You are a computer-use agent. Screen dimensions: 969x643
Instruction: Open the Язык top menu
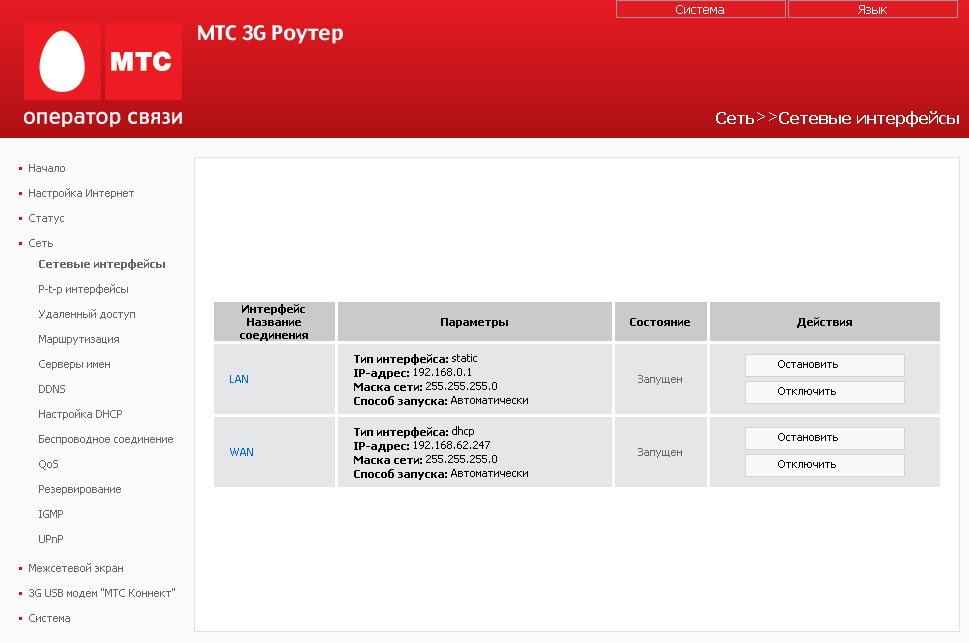pyautogui.click(x=872, y=9)
